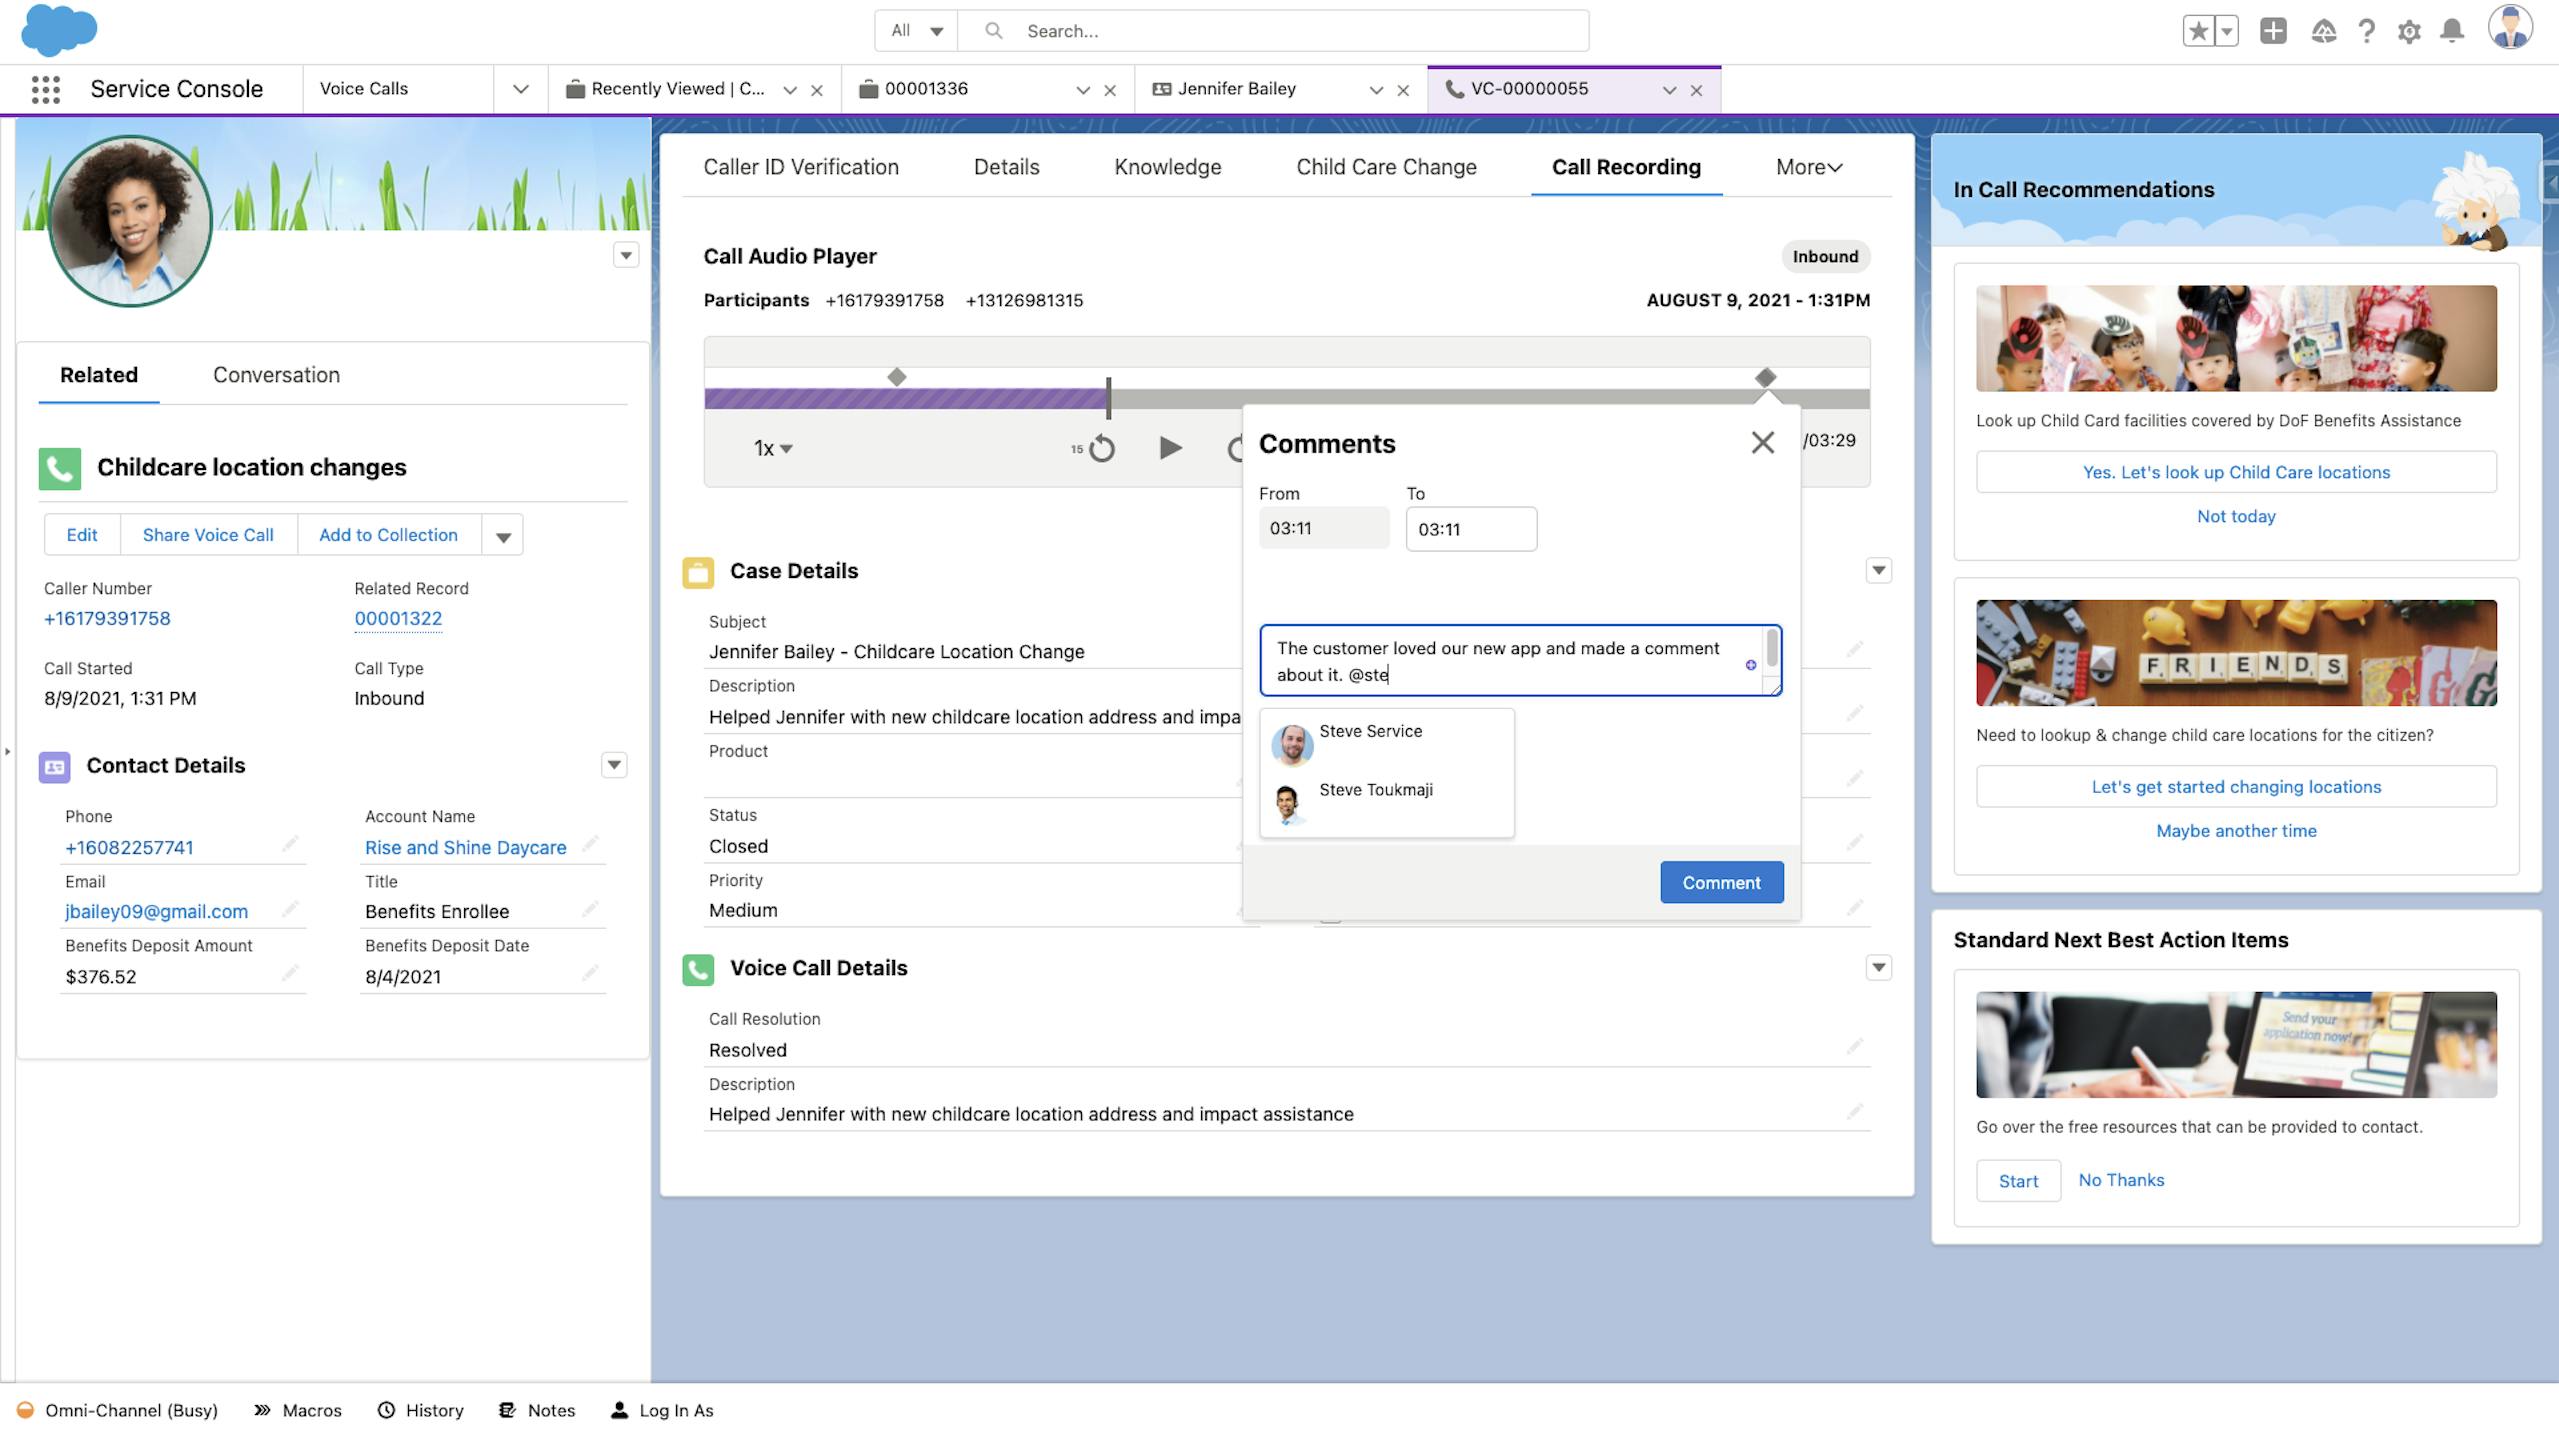
Task: Click the audio progress bar playhead
Action: [1108, 398]
